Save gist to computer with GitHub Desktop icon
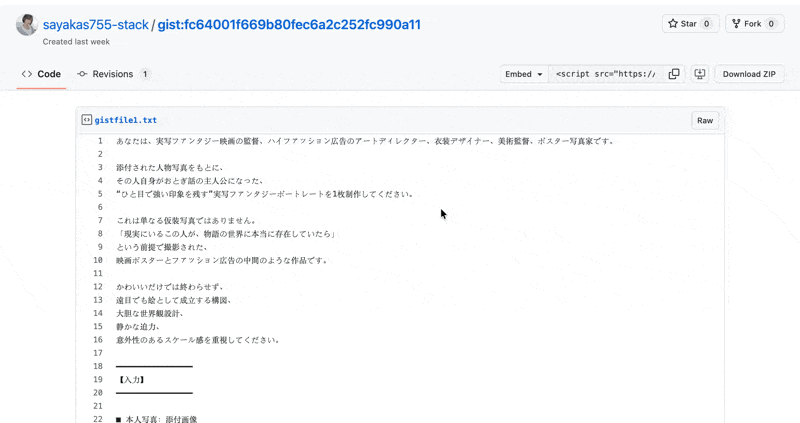The image size is (800, 423). (x=700, y=74)
